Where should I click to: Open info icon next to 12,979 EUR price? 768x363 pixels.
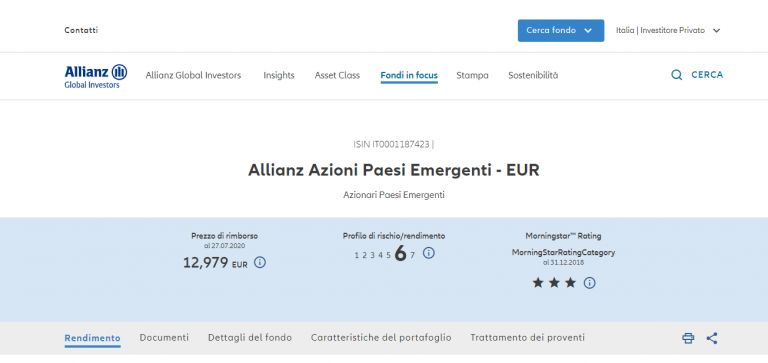[260, 263]
